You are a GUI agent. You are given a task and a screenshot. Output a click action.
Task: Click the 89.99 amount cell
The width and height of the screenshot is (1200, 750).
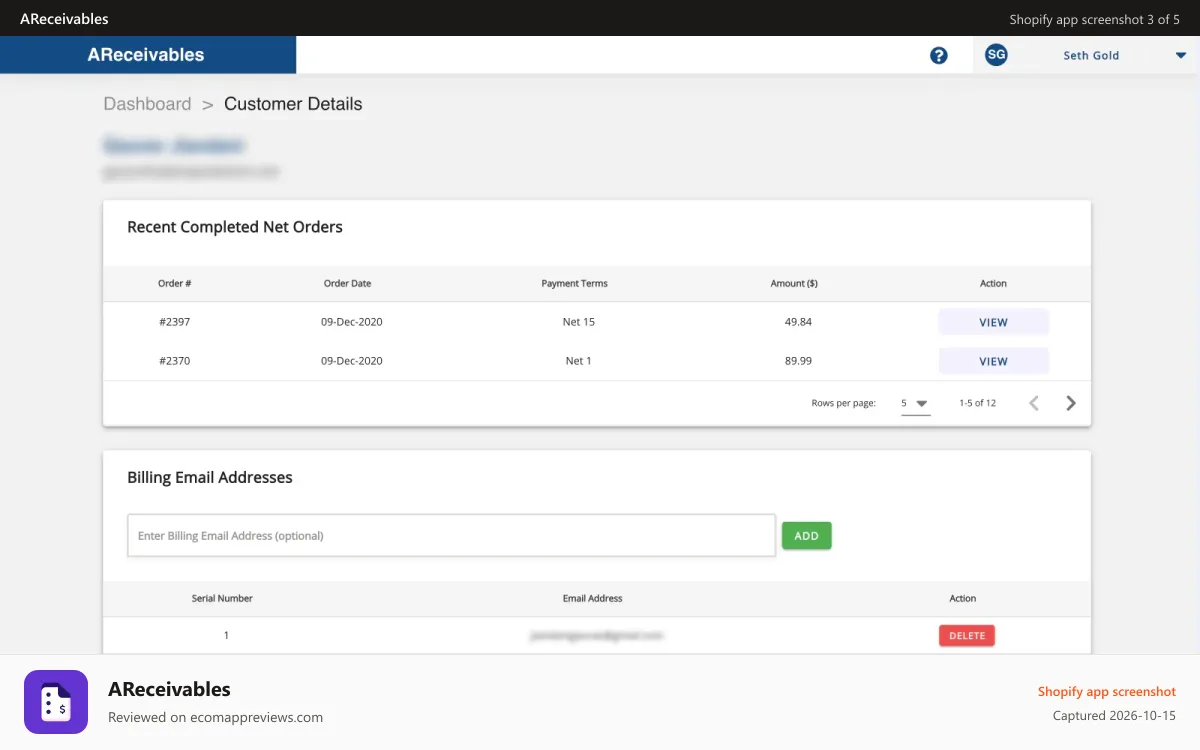798,361
